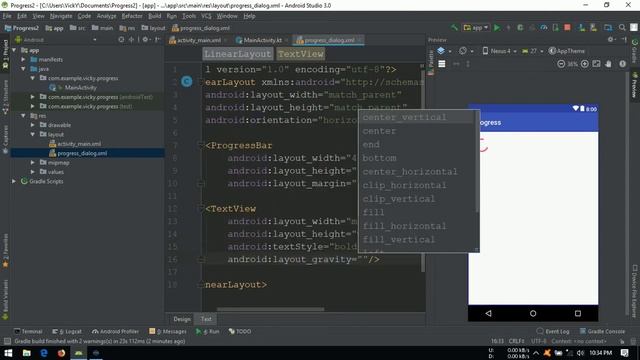Click the Project Structure icon in toolbar
The width and height of the screenshot is (640, 360).
click(608, 28)
